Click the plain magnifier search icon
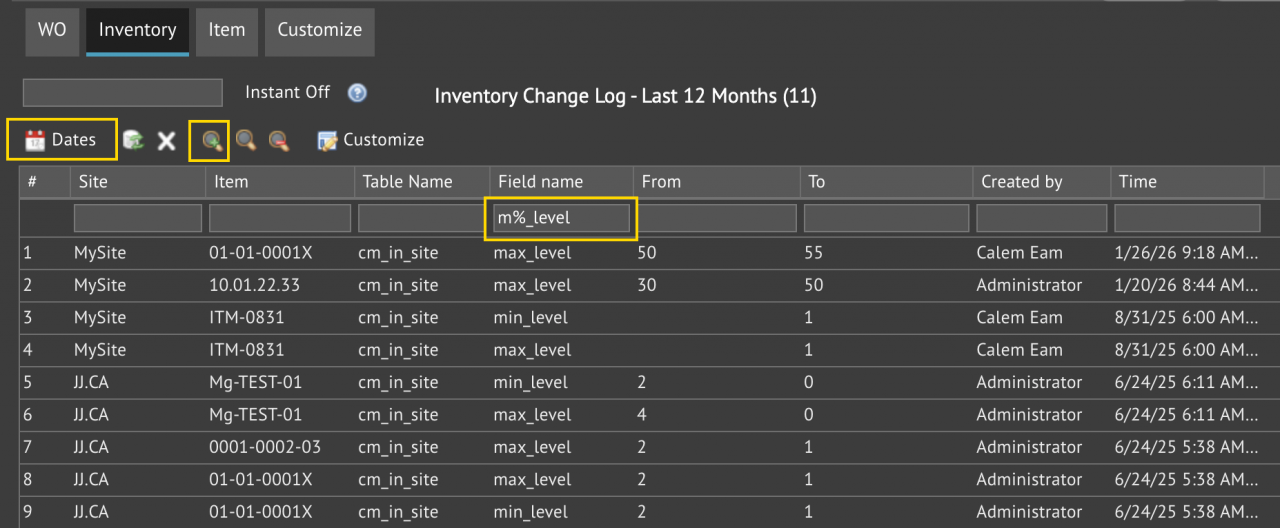Image resolution: width=1280 pixels, height=528 pixels. (246, 140)
